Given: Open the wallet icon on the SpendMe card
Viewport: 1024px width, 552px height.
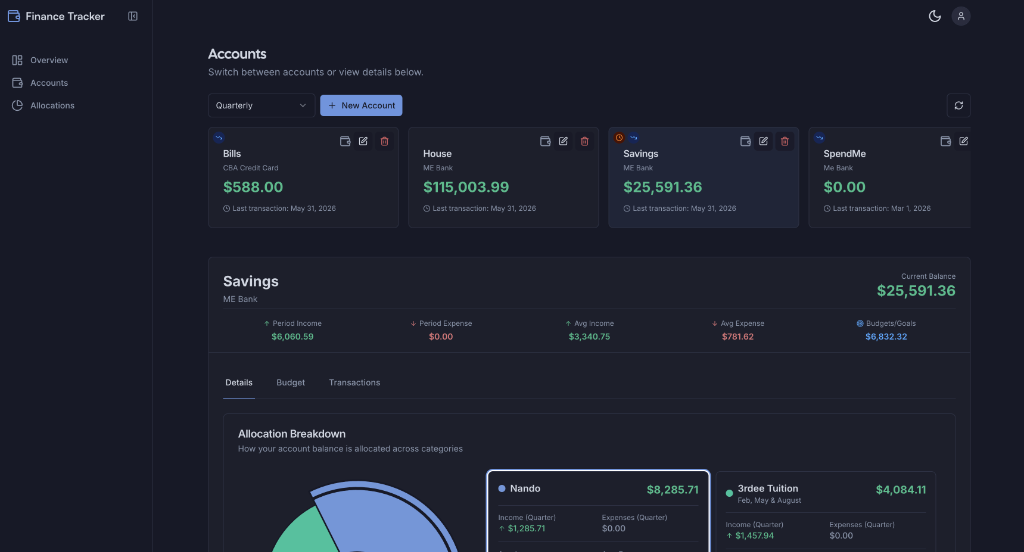Looking at the screenshot, I should (x=945, y=141).
